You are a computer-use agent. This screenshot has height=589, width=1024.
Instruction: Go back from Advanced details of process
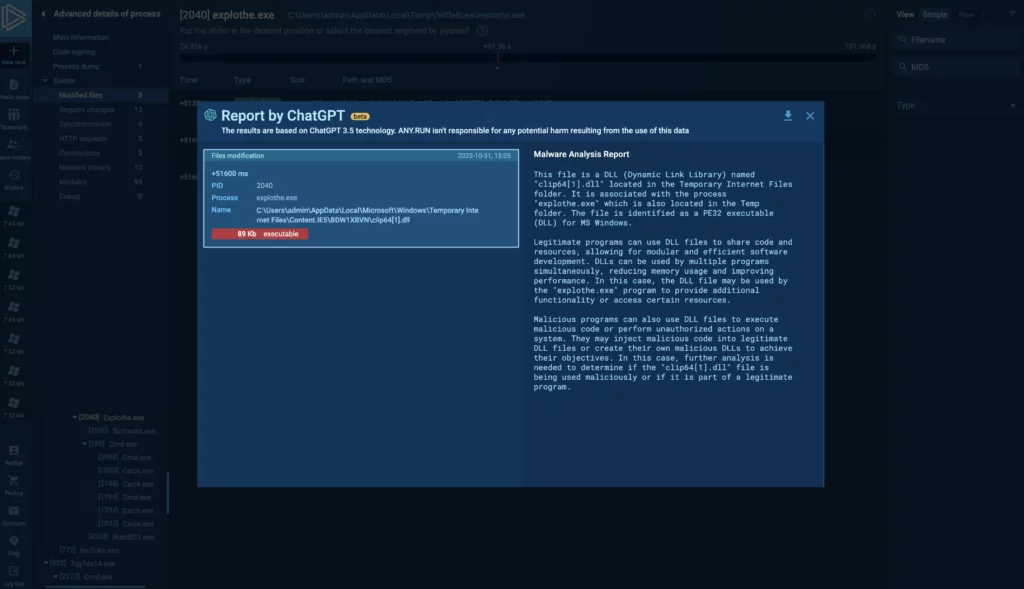coord(43,14)
